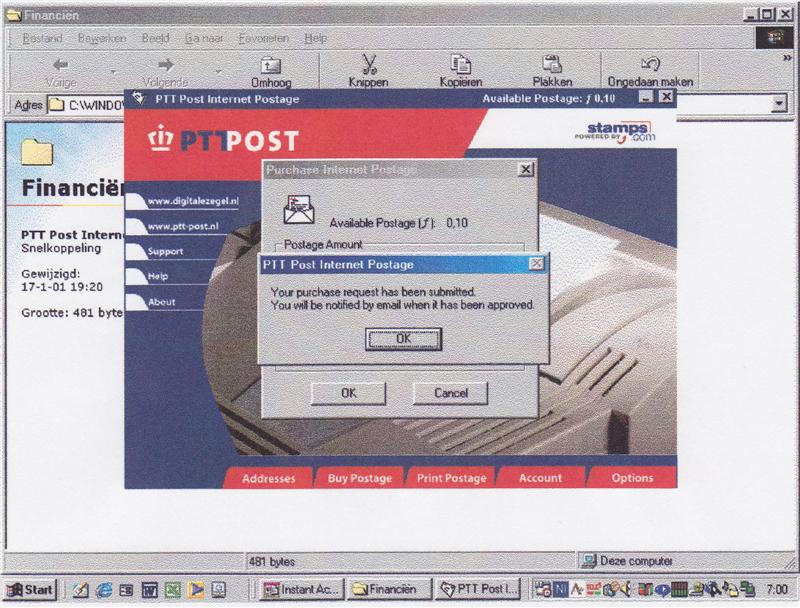Undo with the Ongedaan maken icon

[x=650, y=64]
